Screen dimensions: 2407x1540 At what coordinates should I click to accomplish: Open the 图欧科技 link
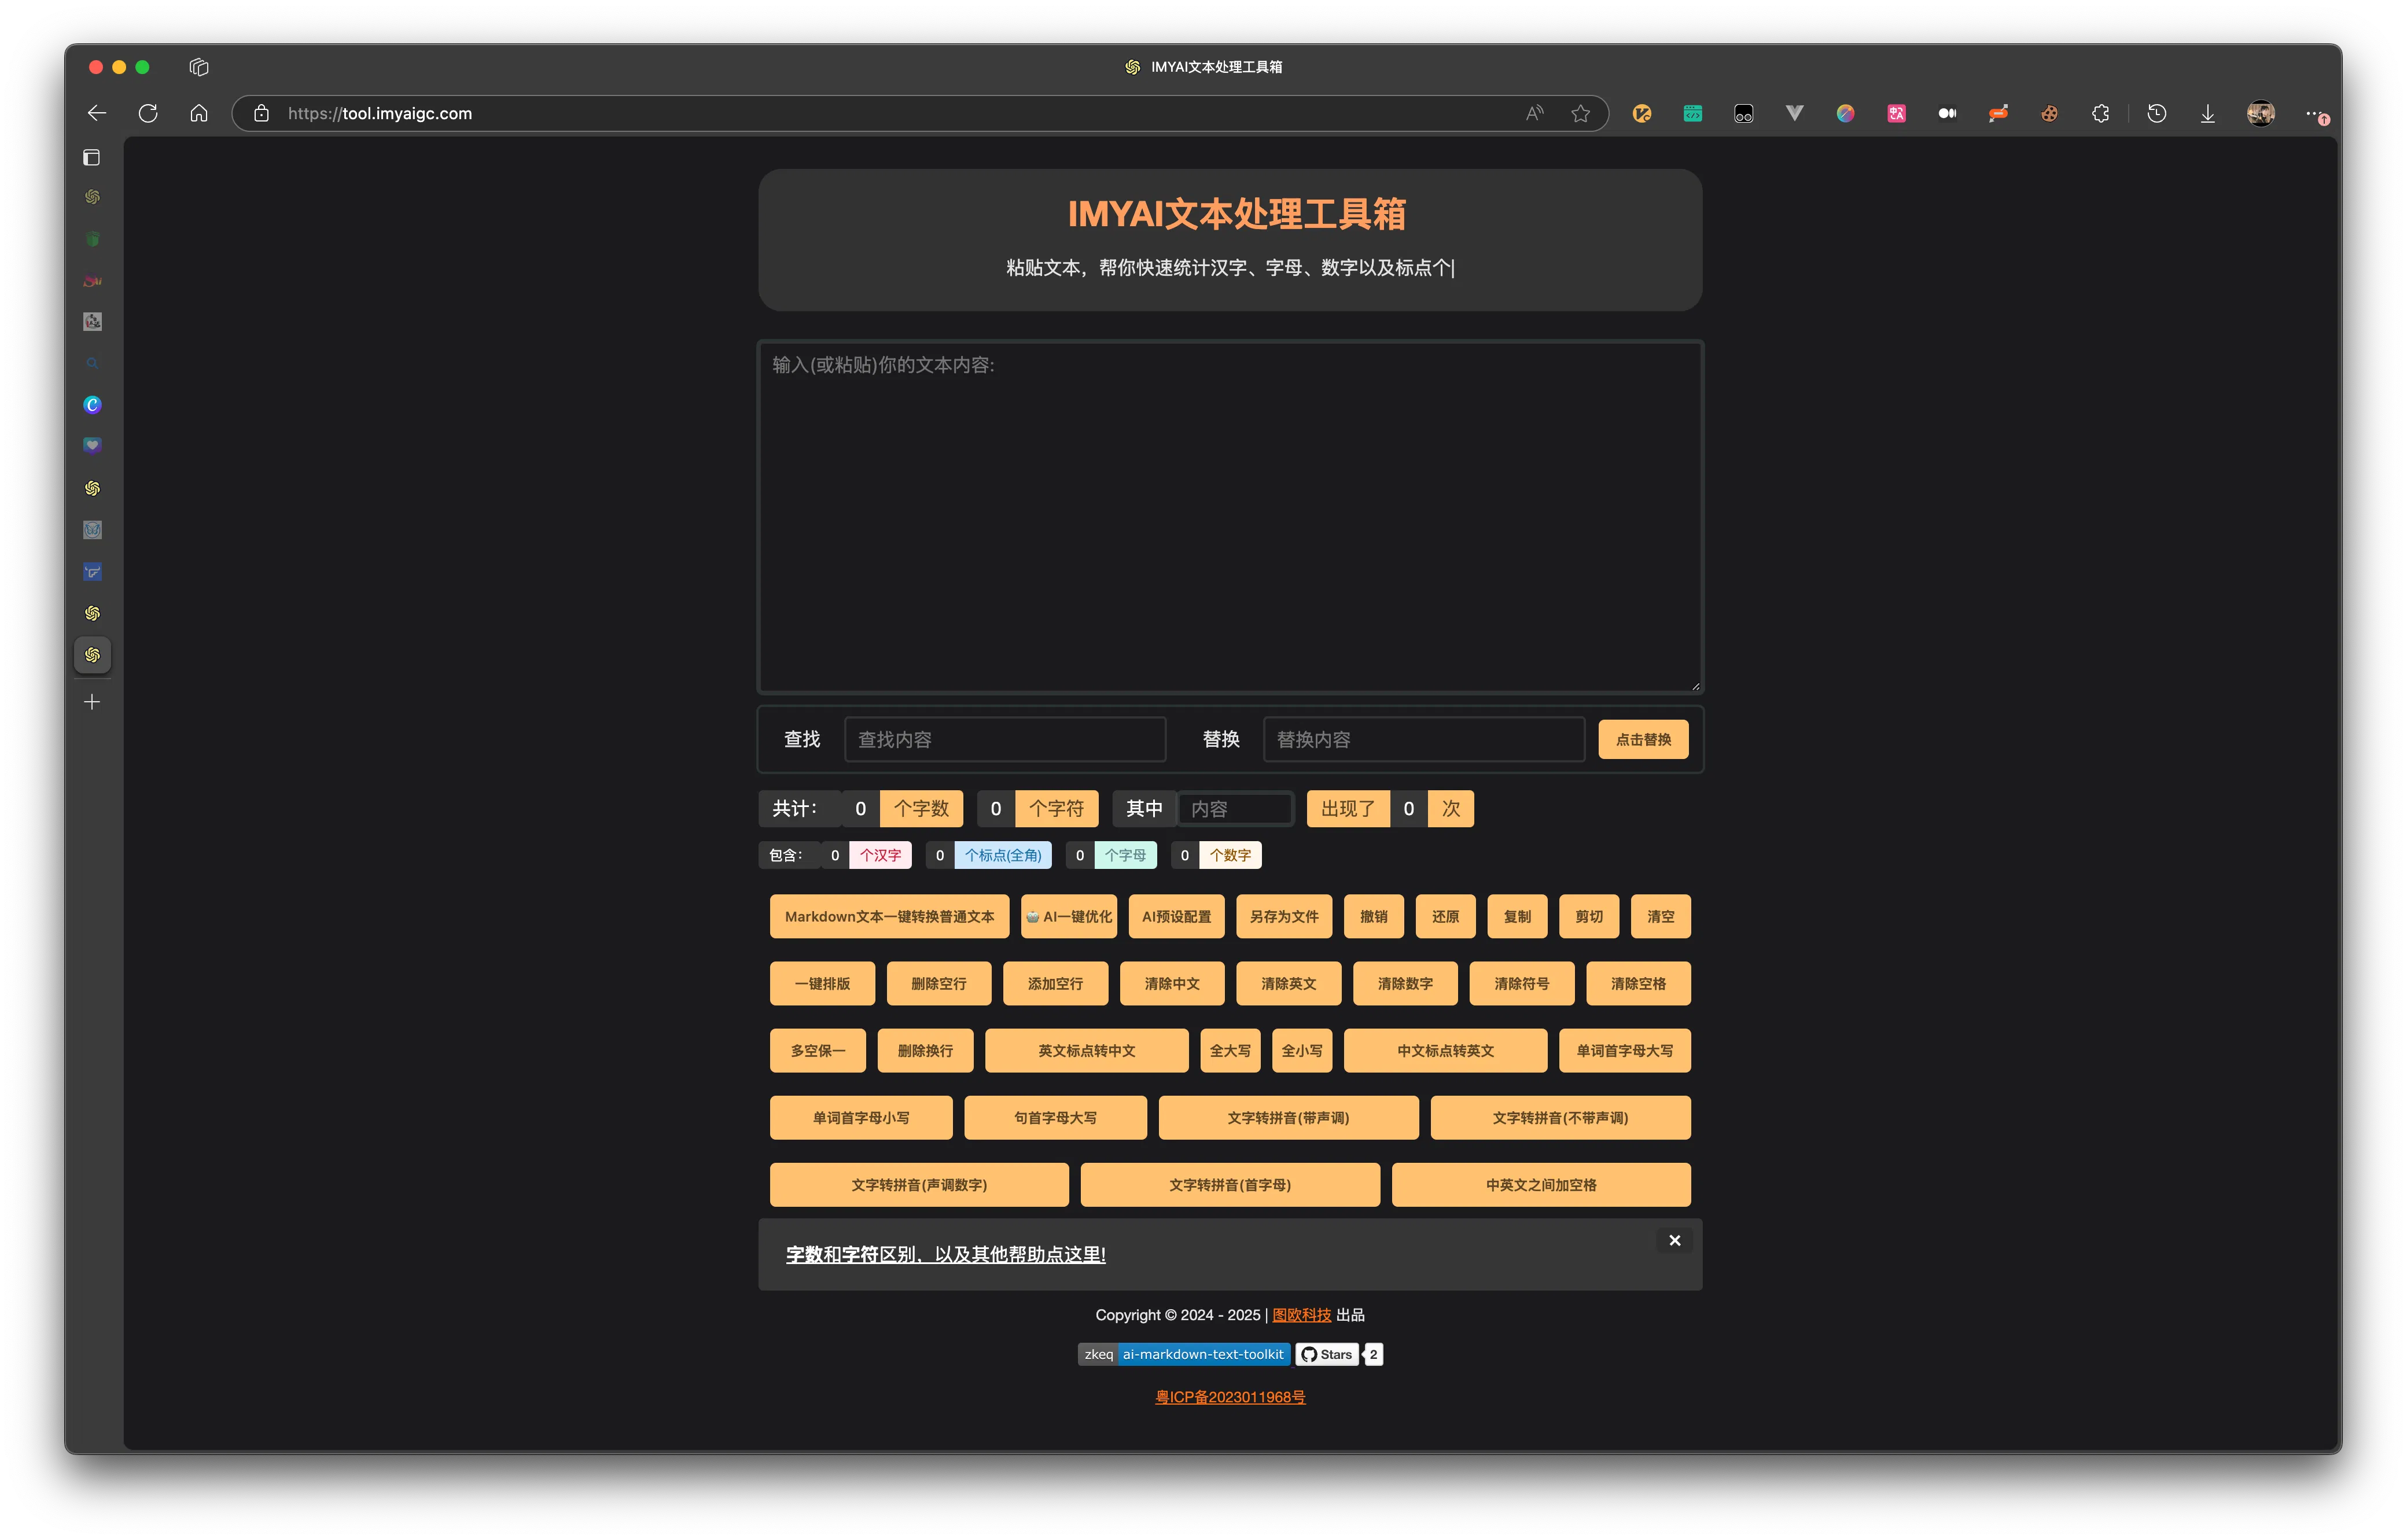coord(1301,1314)
